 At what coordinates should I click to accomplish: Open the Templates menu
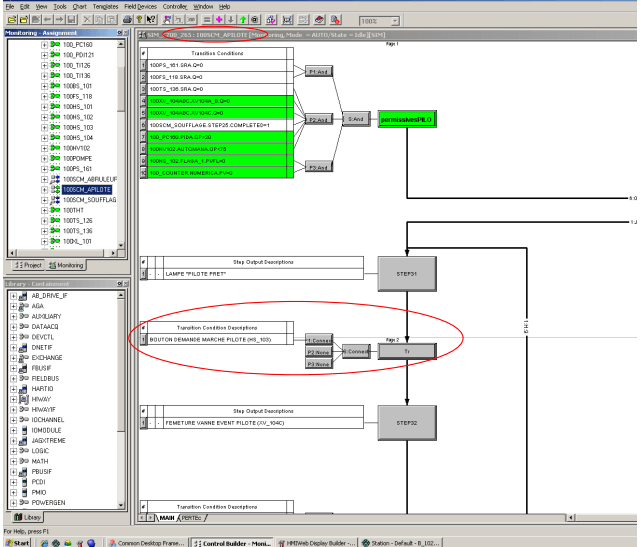pyautogui.click(x=105, y=7)
